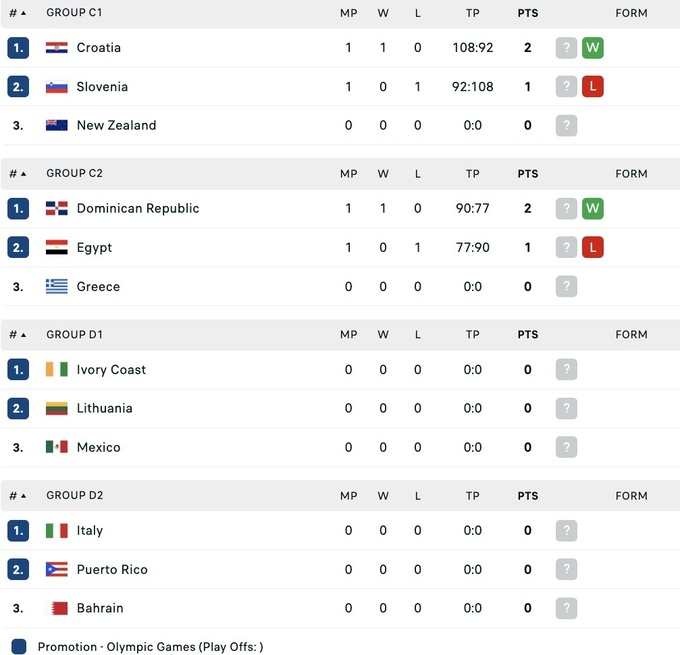This screenshot has width=680, height=655.
Task: Click the Slovenia flag icon
Action: point(57,87)
